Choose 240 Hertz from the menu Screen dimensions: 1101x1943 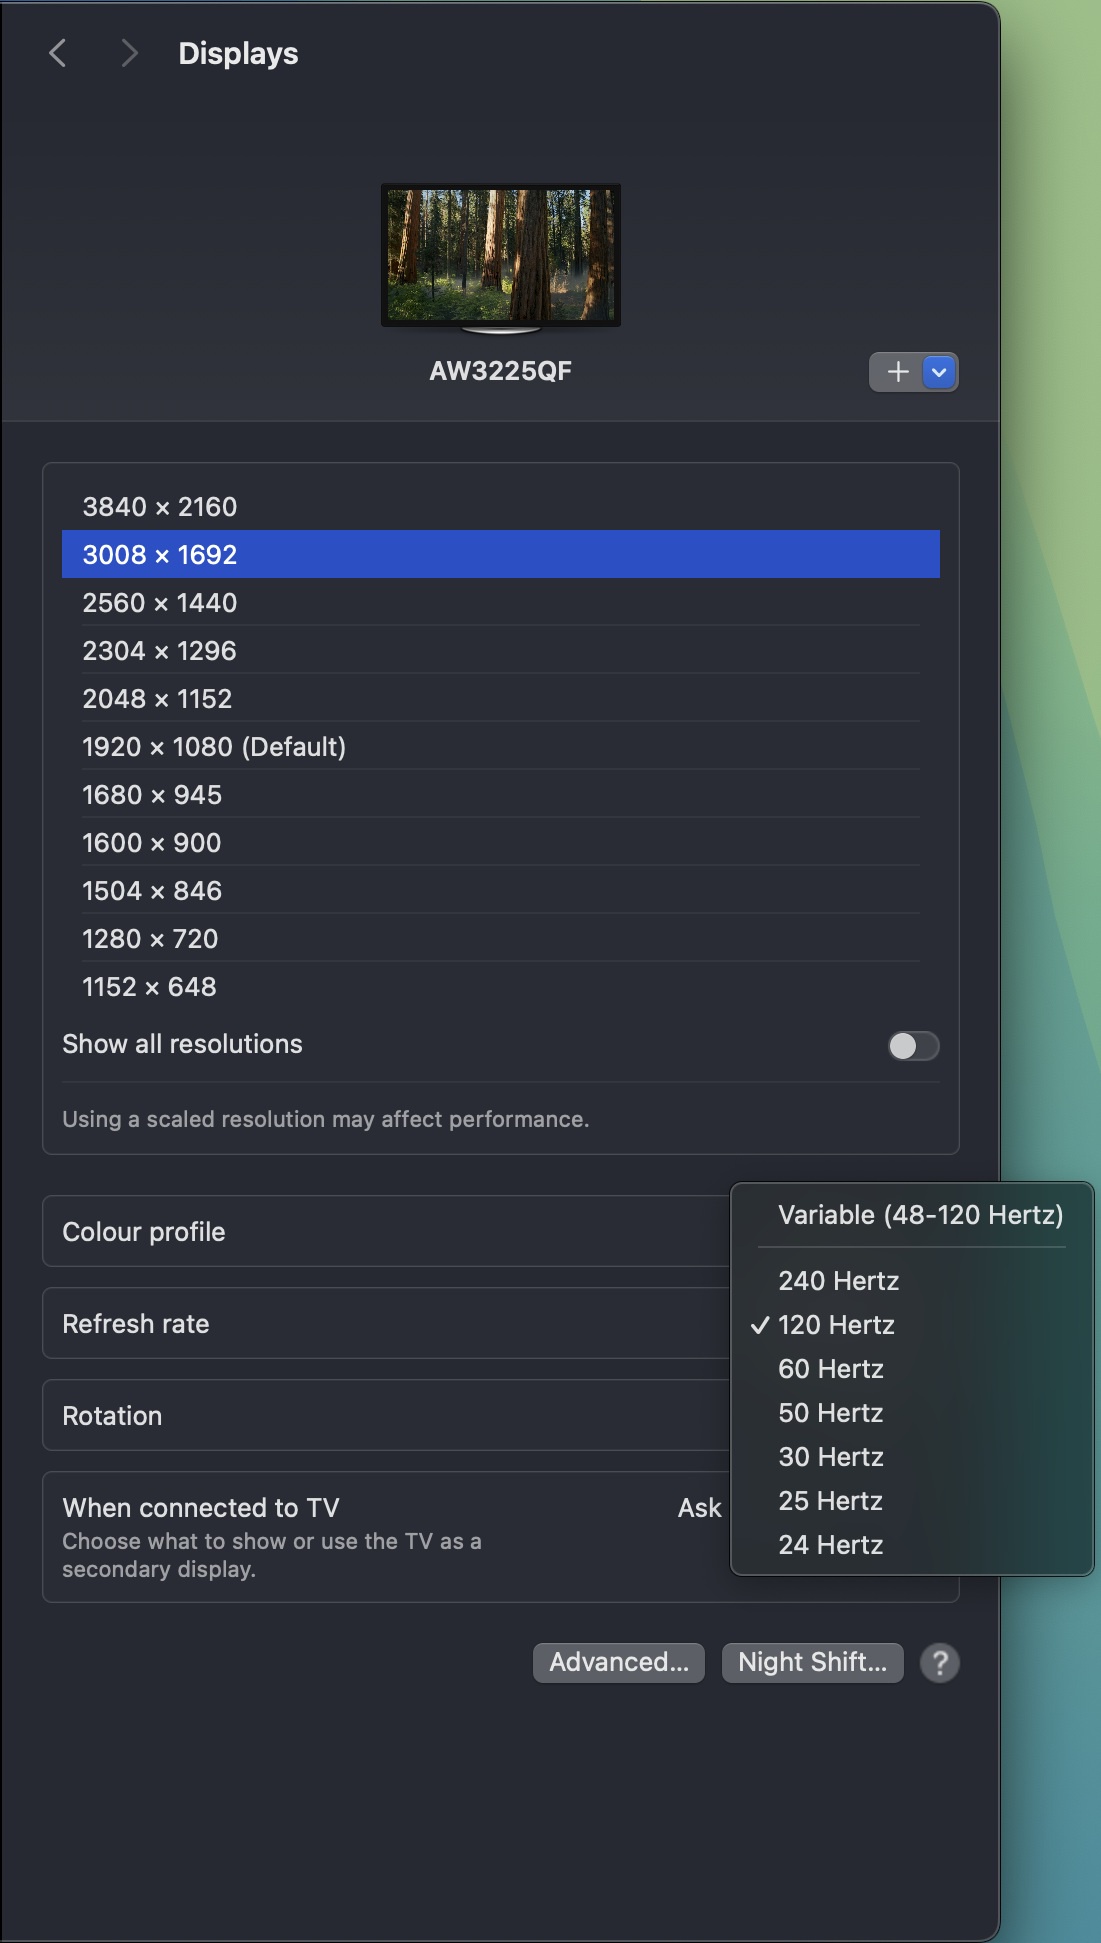click(x=838, y=1281)
